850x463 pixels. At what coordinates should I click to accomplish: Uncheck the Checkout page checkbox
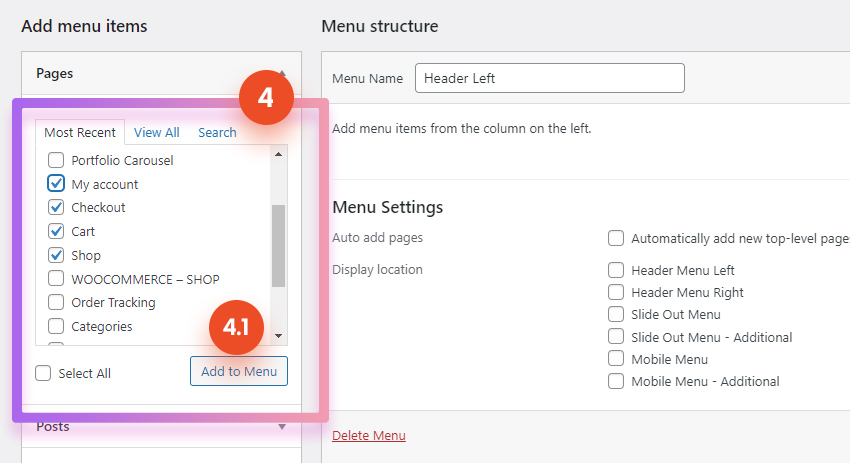pyautogui.click(x=56, y=207)
